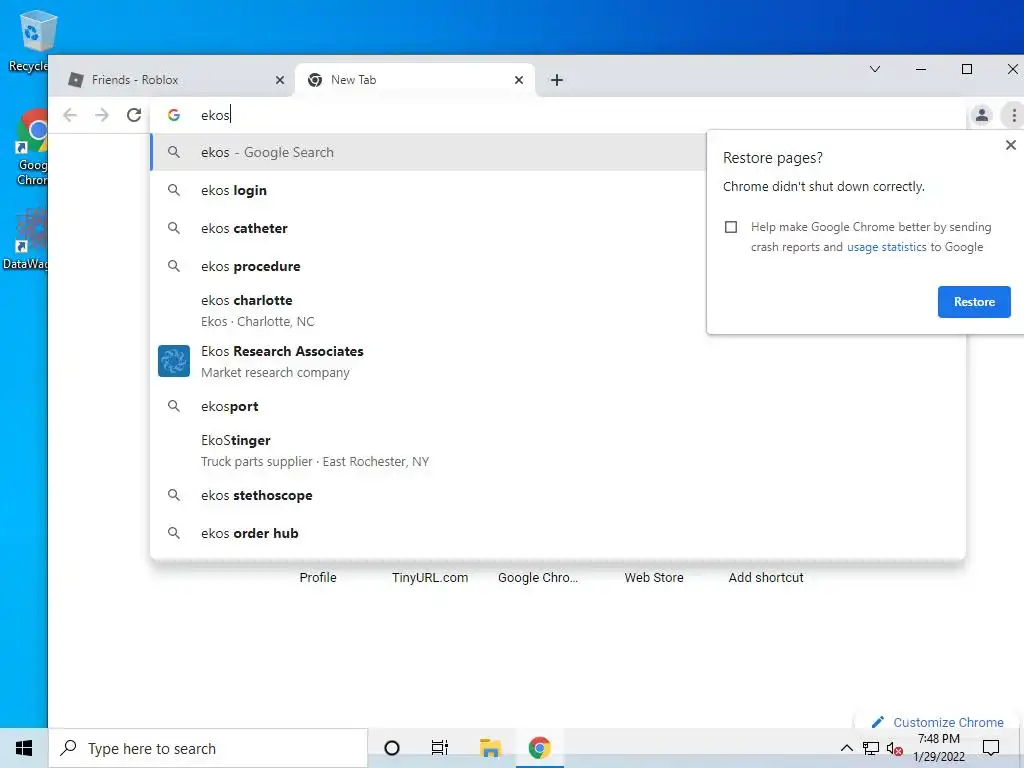Click the Roblox favicon on the first tab
The height and width of the screenshot is (768, 1024).
(x=76, y=80)
